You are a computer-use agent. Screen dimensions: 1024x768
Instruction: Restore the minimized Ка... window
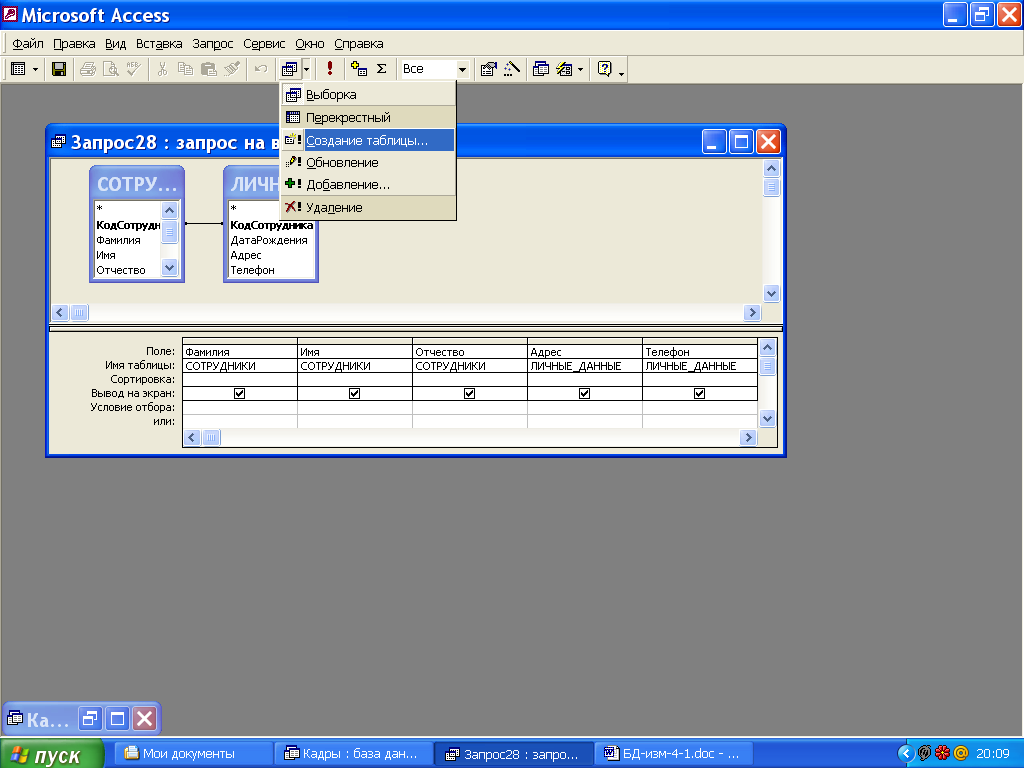90,719
